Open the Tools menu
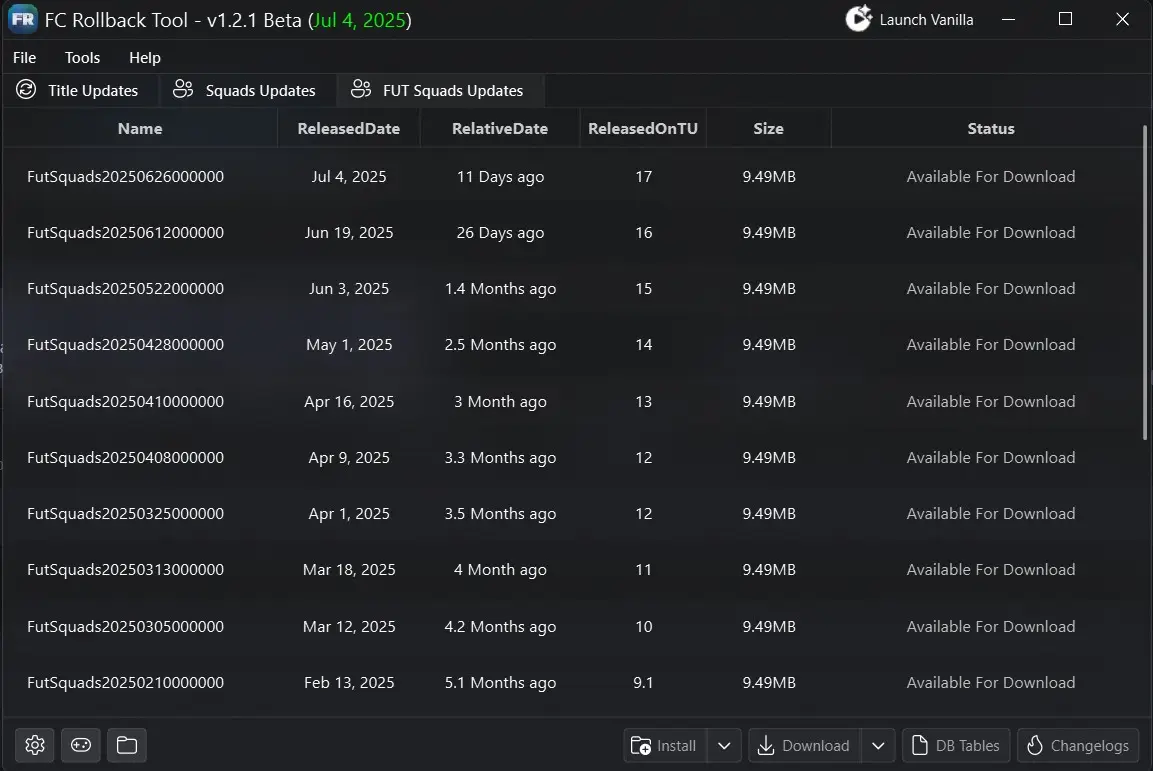The height and width of the screenshot is (771, 1153). point(82,57)
